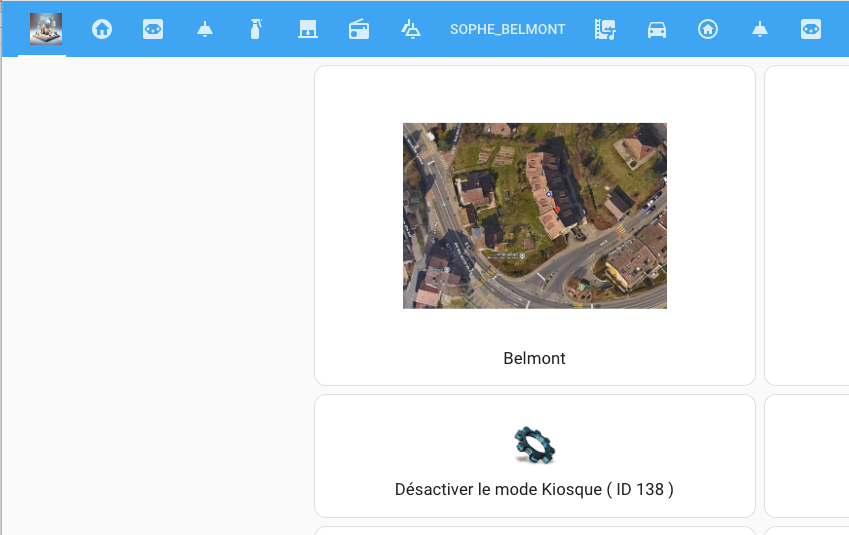Switch to the SOPHE_BELMONT tab
This screenshot has width=849, height=535.
507,29
